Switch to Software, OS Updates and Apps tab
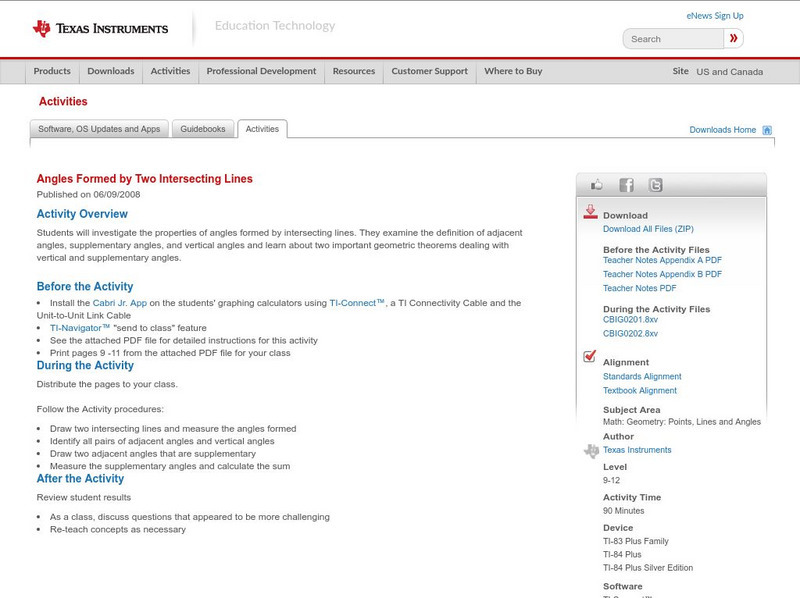This screenshot has height=598, width=800. [x=99, y=129]
